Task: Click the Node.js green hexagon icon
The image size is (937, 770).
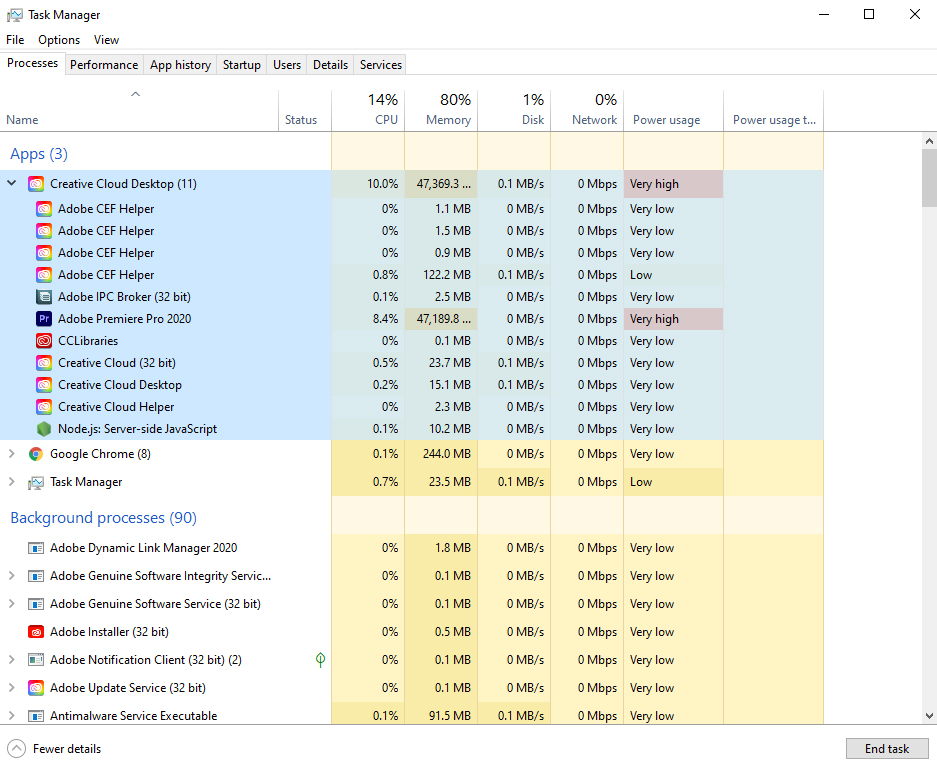Action: (44, 429)
